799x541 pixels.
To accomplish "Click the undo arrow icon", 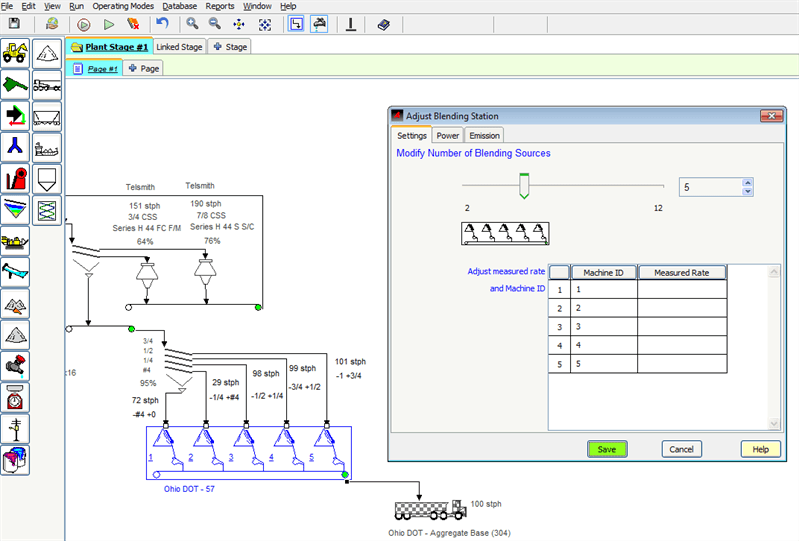I will (x=161, y=23).
